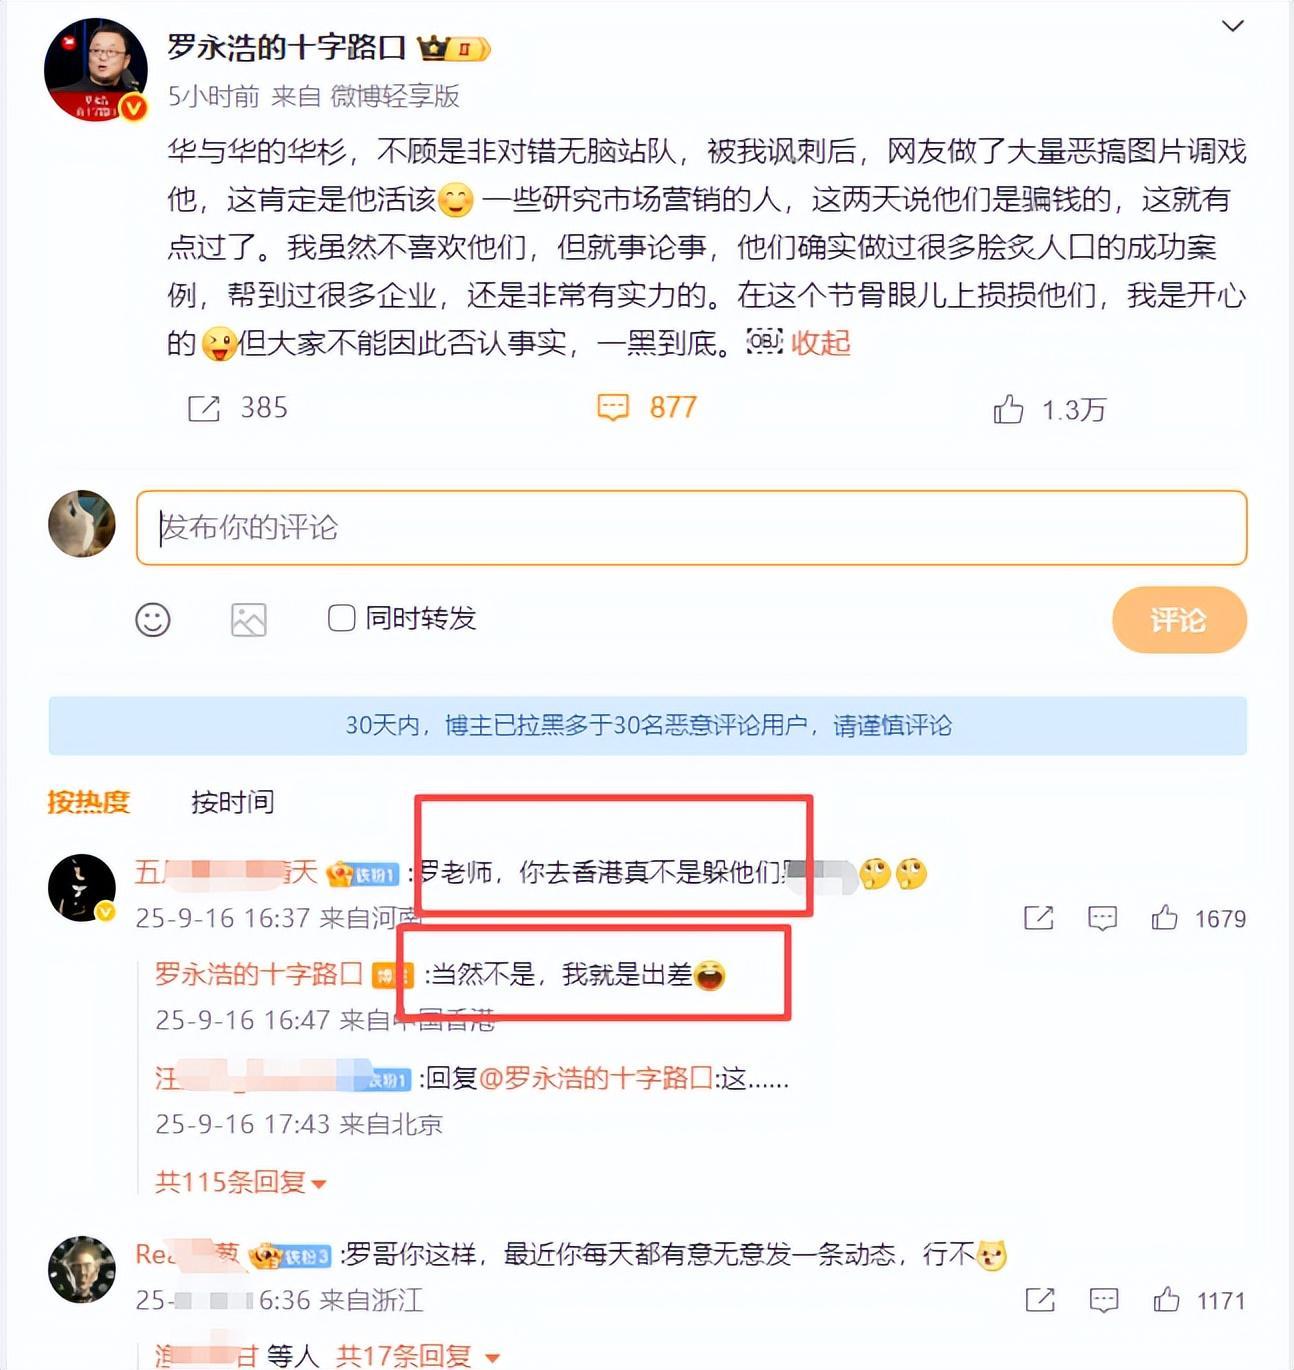Like the post with 1.3万 thumbs-up

click(1008, 408)
